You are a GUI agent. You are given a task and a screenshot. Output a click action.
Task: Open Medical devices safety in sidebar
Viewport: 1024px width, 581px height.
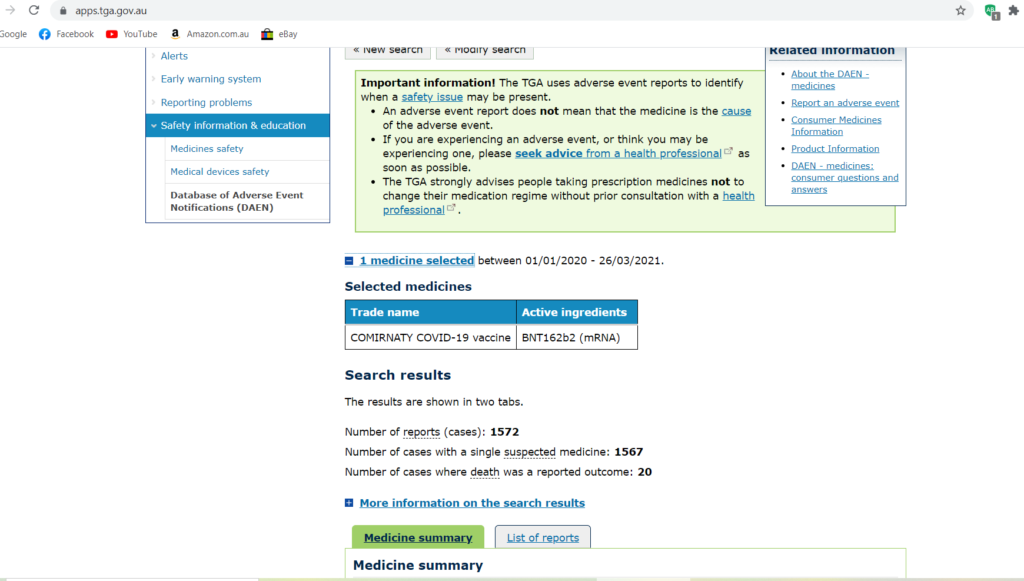coord(219,172)
